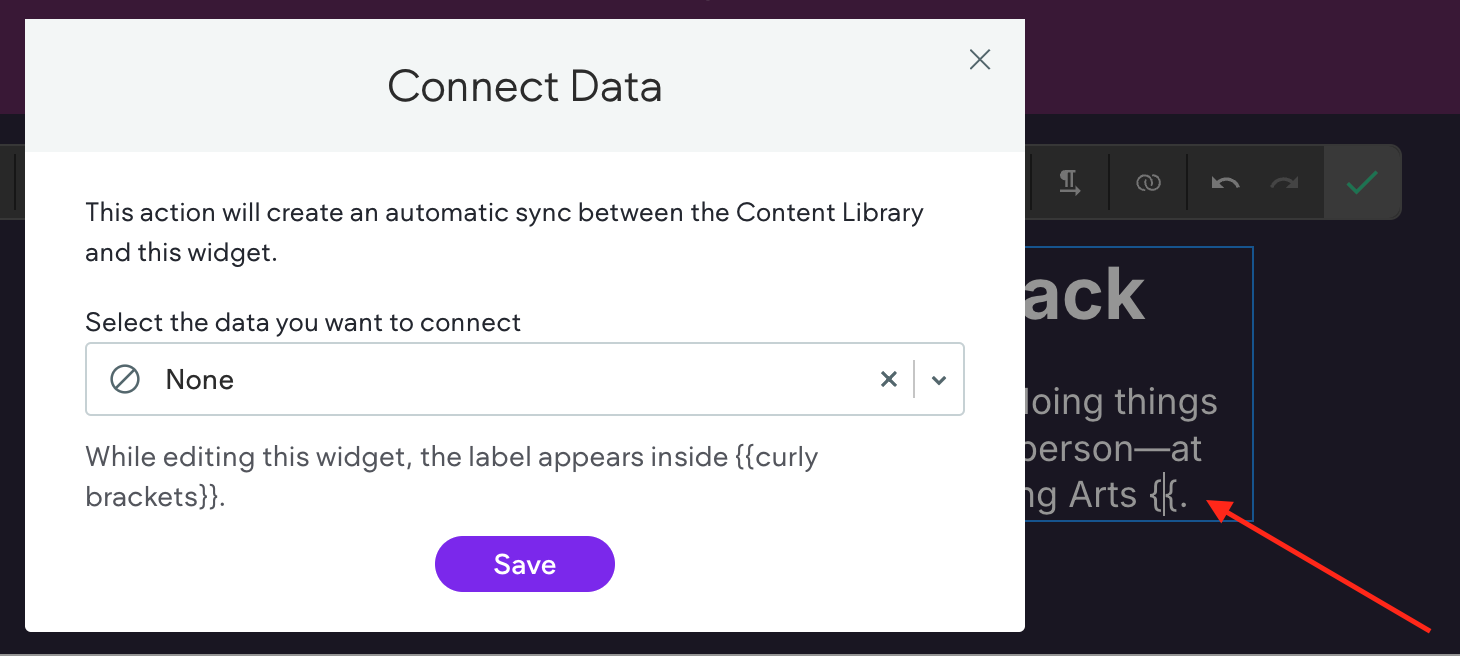This screenshot has width=1460, height=656.
Task: Clear the selected data with the X
Action: (888, 380)
